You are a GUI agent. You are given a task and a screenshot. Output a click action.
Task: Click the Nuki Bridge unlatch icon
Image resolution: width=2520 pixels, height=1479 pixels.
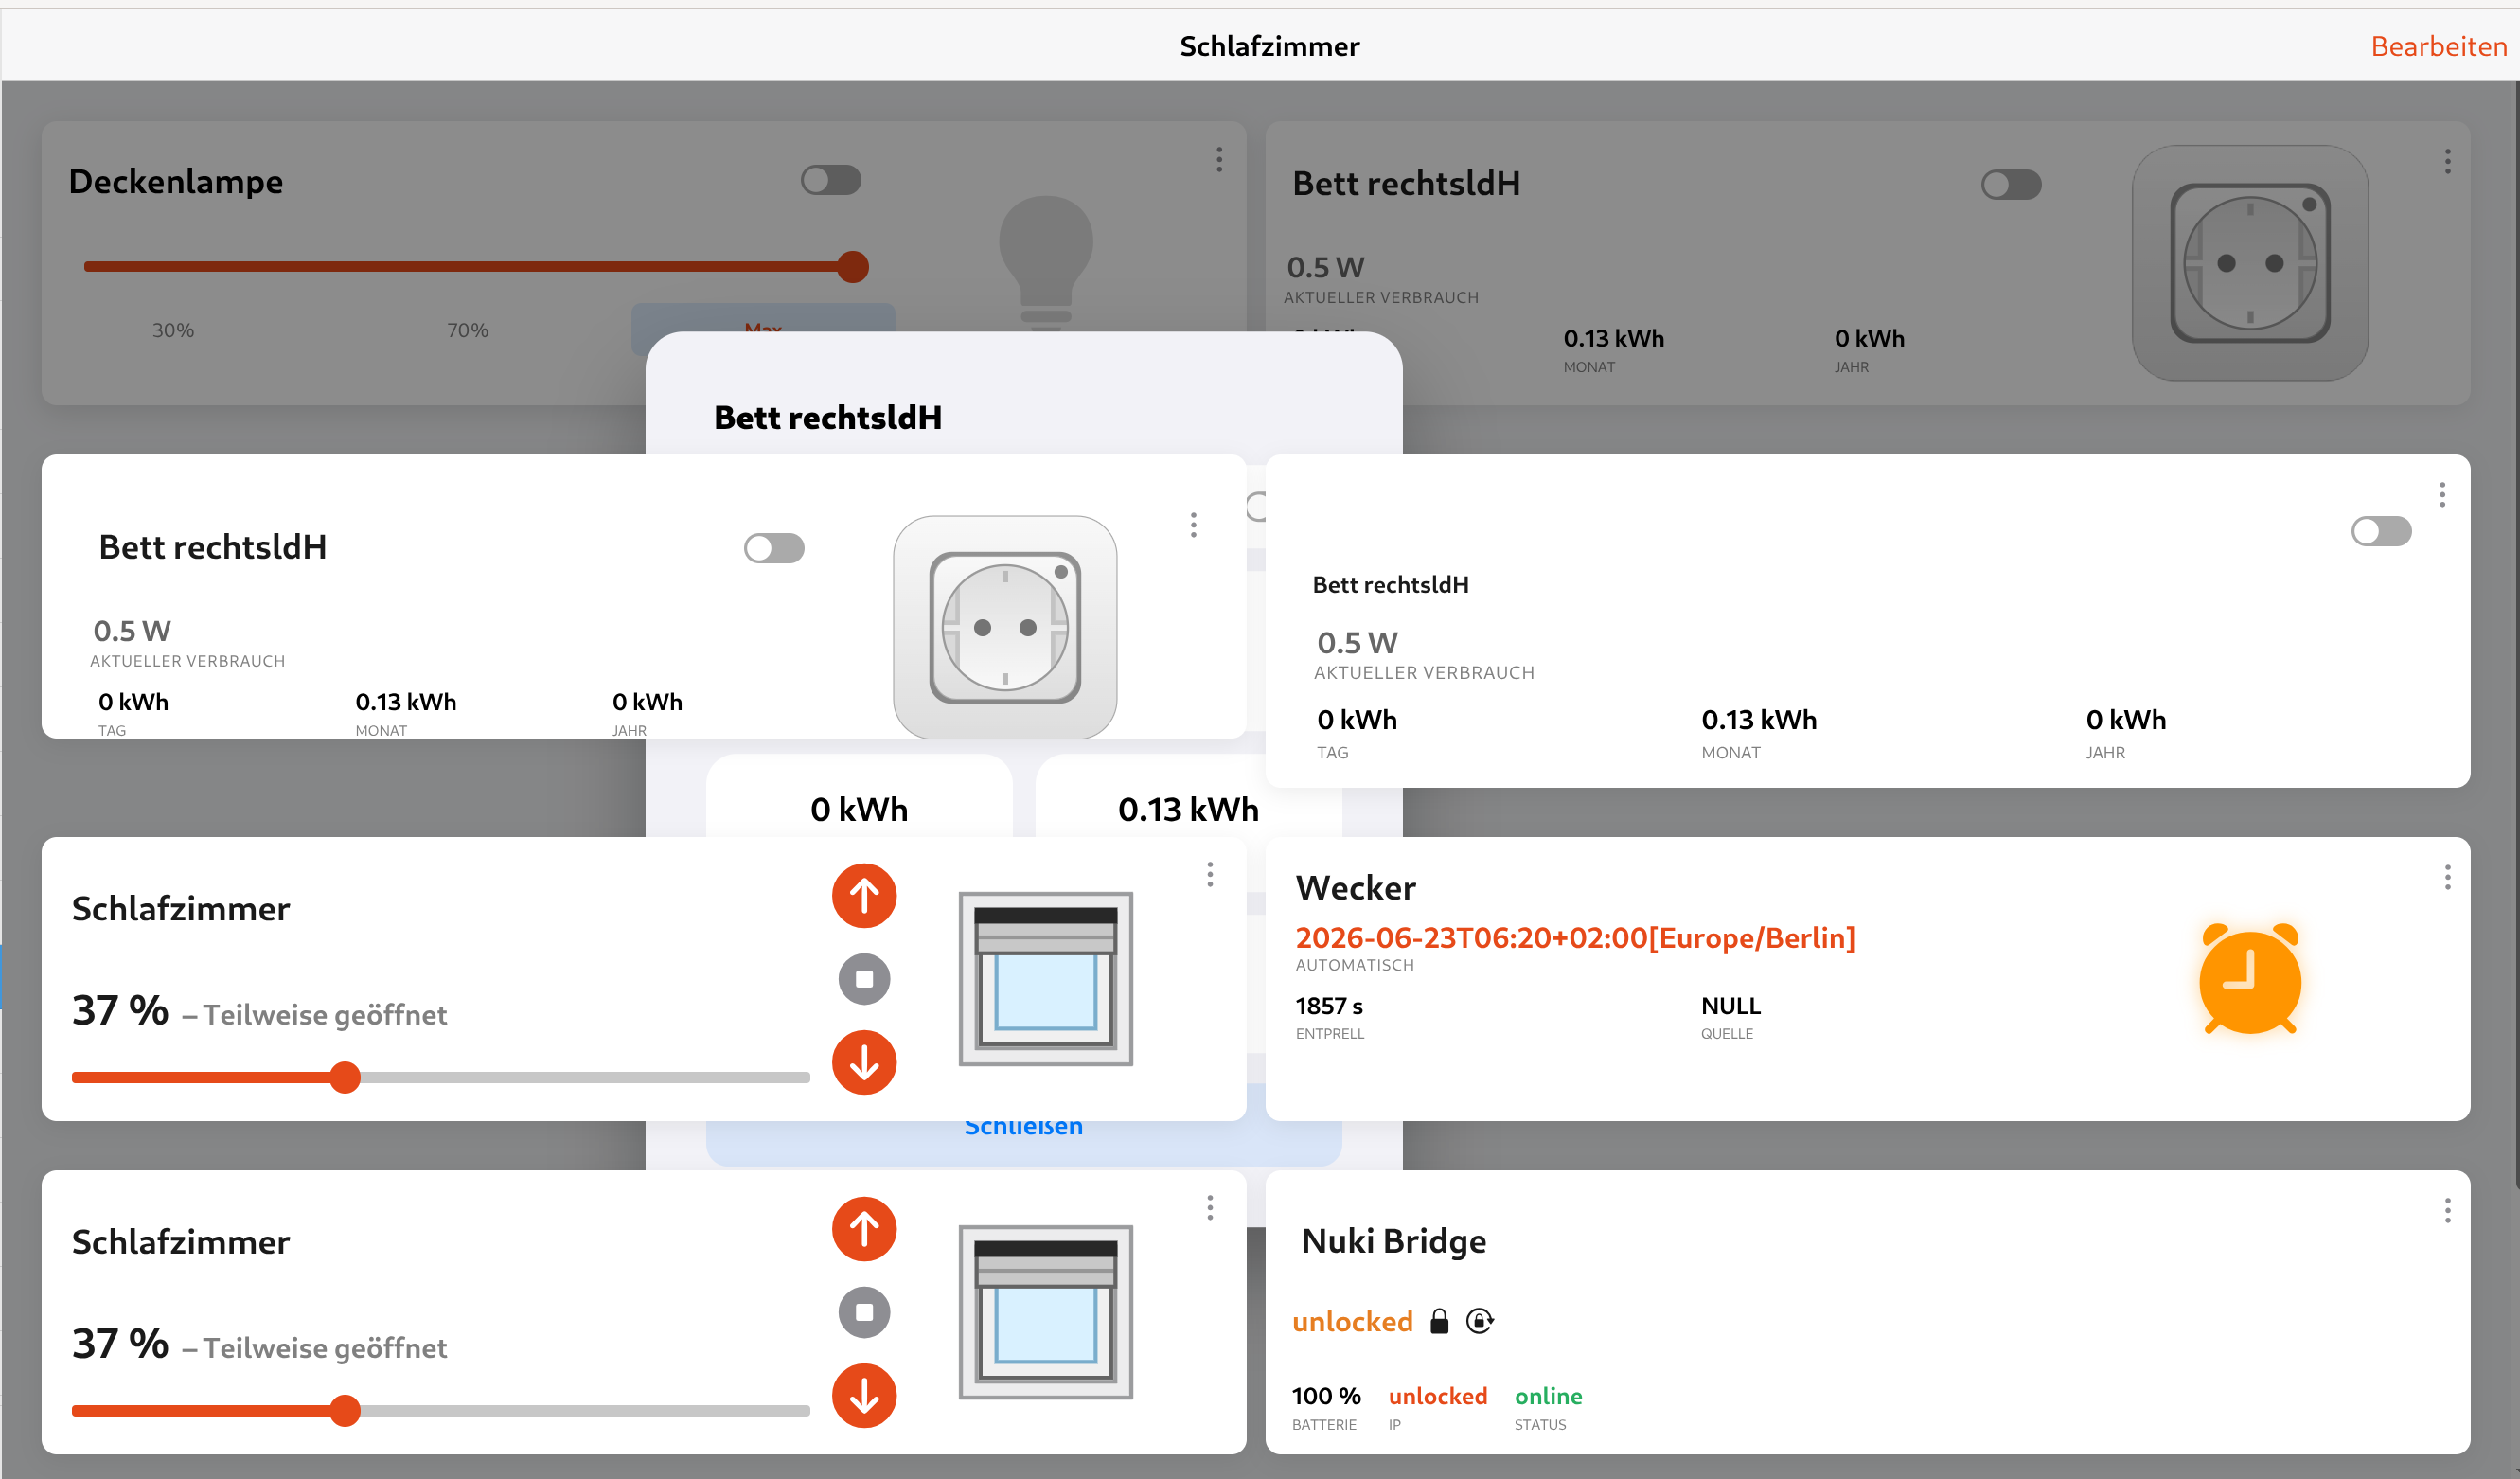tap(1479, 1321)
